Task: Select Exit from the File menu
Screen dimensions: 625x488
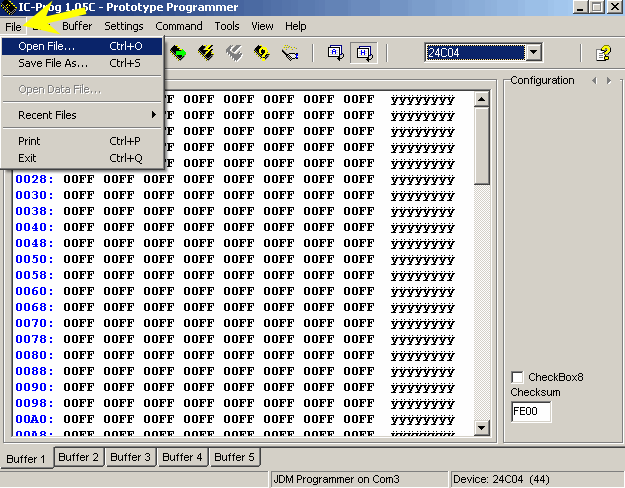Action: [82, 158]
